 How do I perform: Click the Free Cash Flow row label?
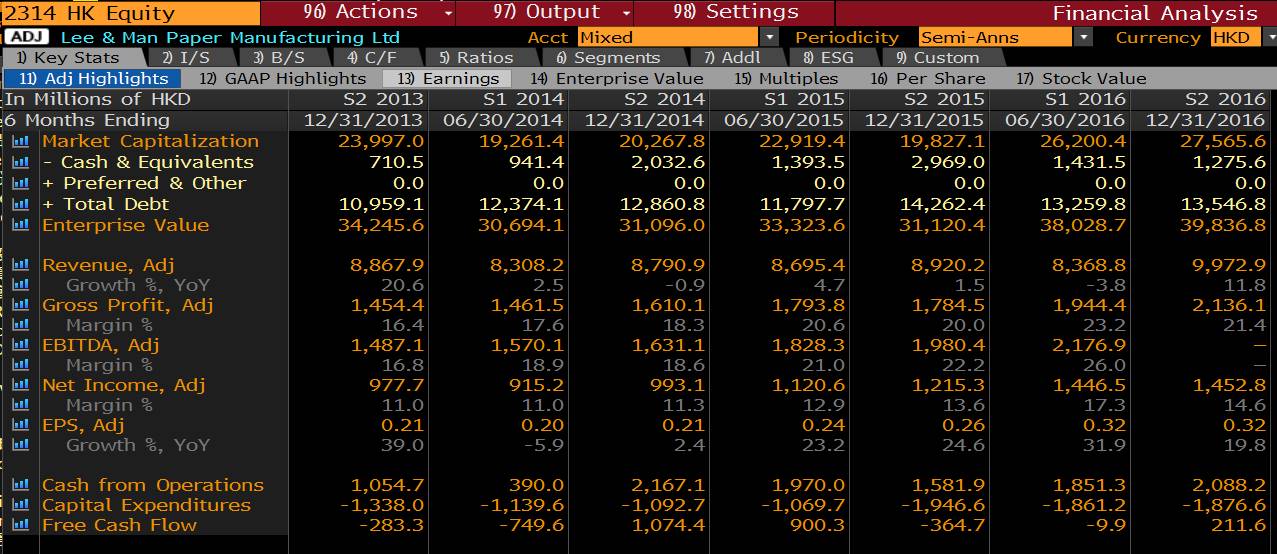119,525
